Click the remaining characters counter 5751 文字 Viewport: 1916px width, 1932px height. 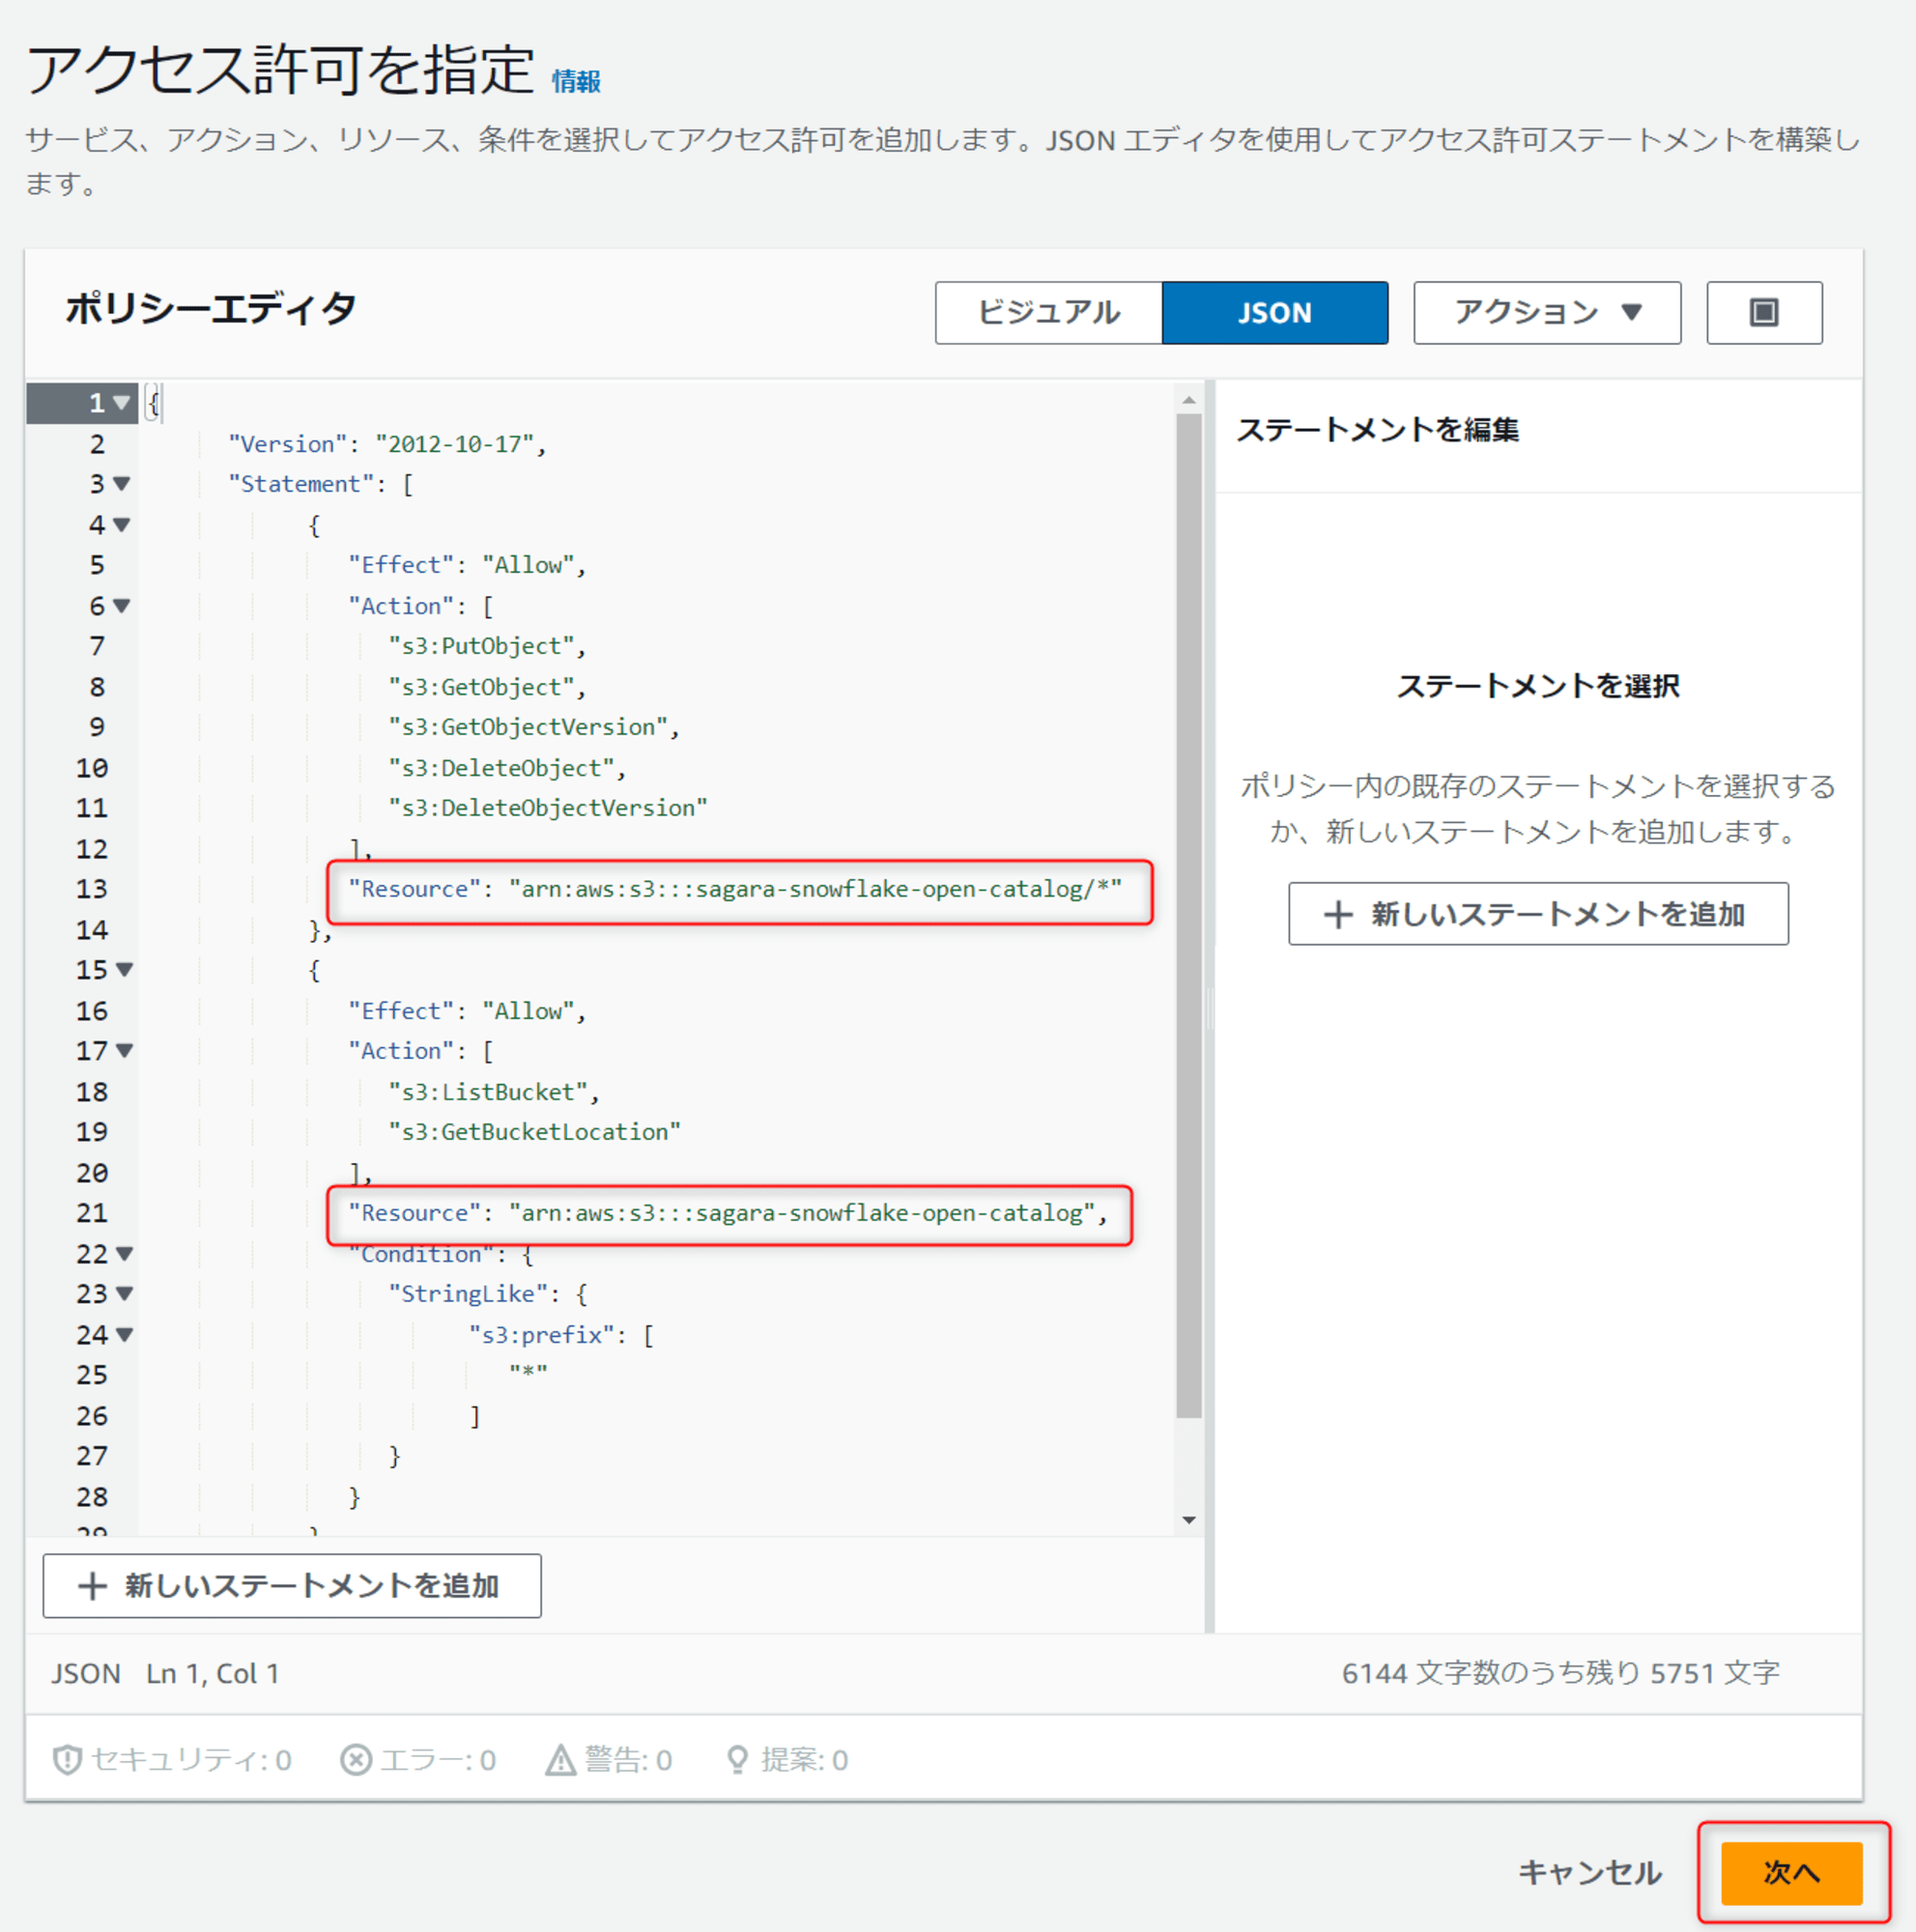1715,1673
